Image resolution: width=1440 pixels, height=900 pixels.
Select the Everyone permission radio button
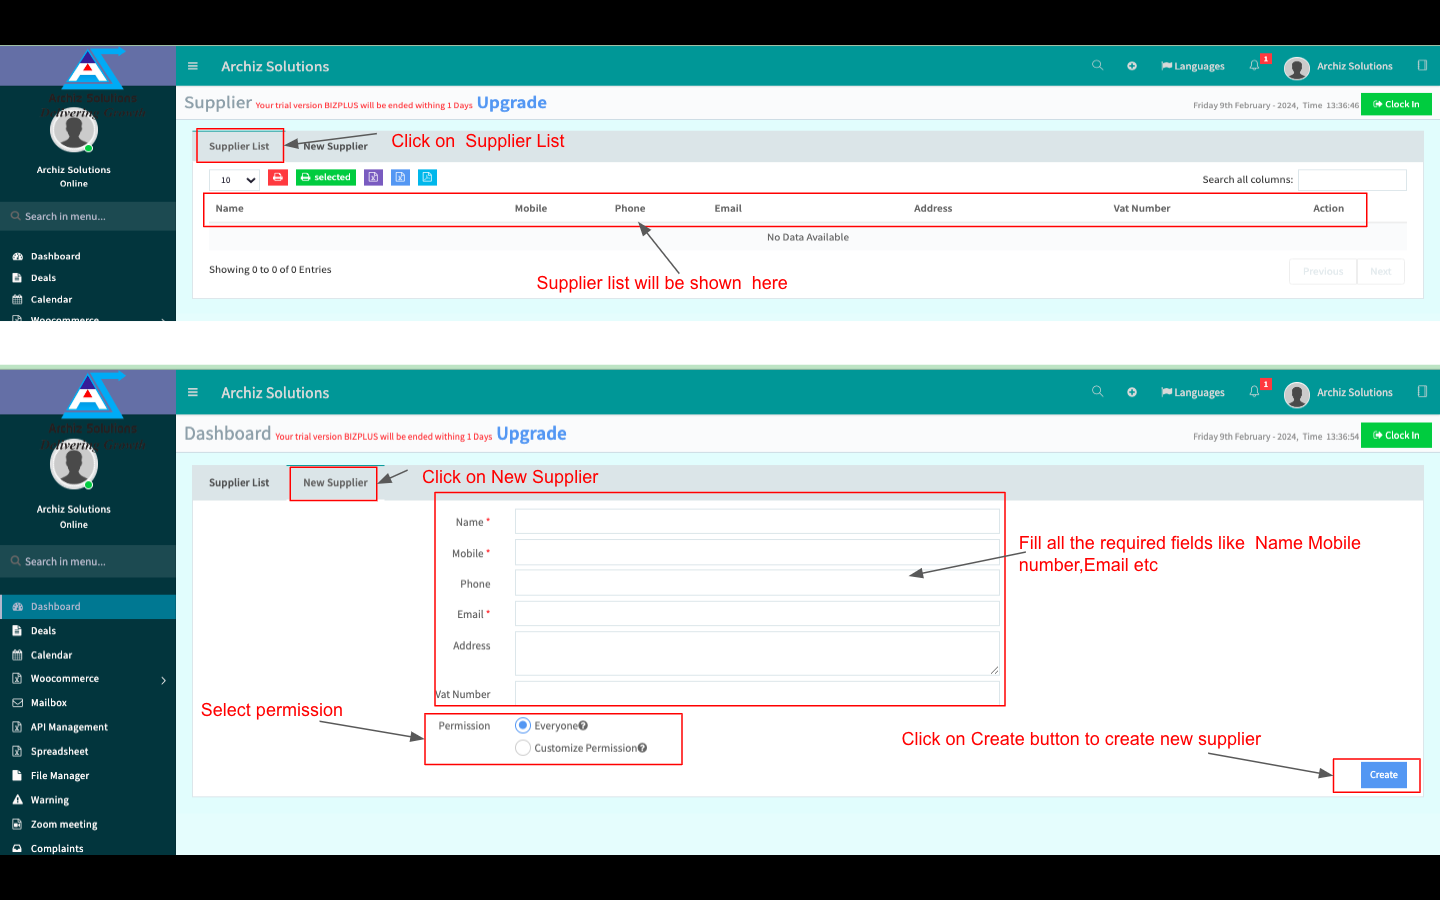click(x=523, y=726)
